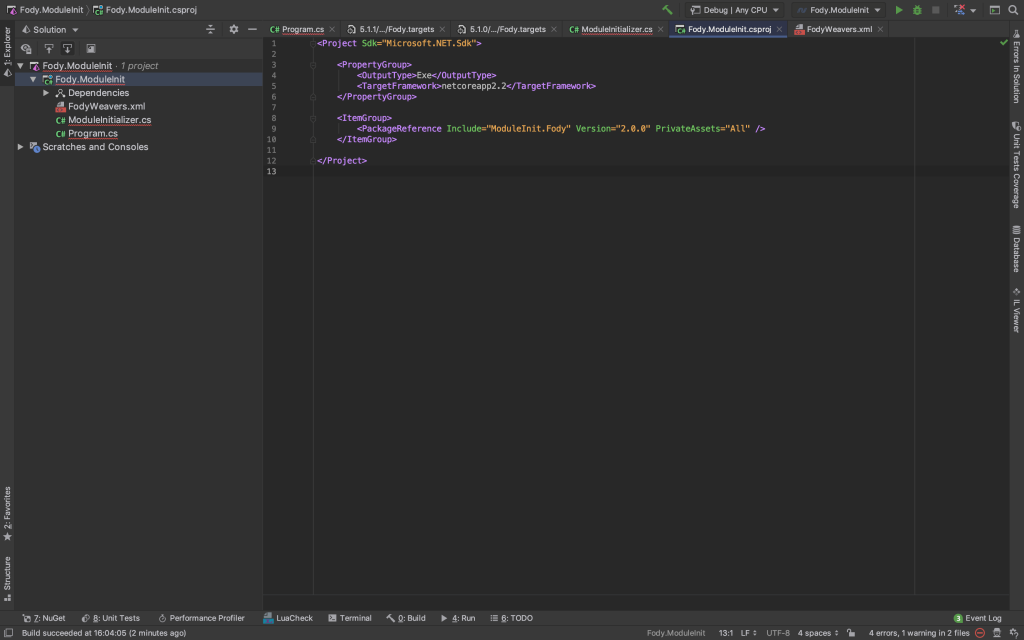
Task: Open the Run tool window
Action: [x=457, y=618]
